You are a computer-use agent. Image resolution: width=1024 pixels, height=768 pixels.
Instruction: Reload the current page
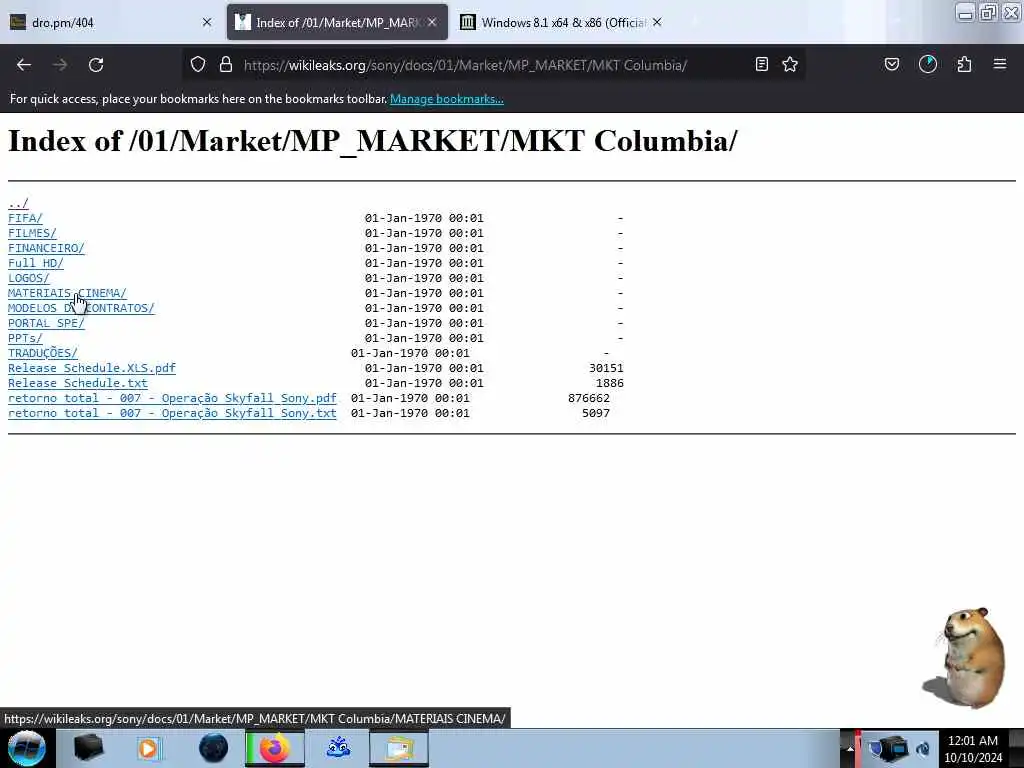(x=96, y=65)
